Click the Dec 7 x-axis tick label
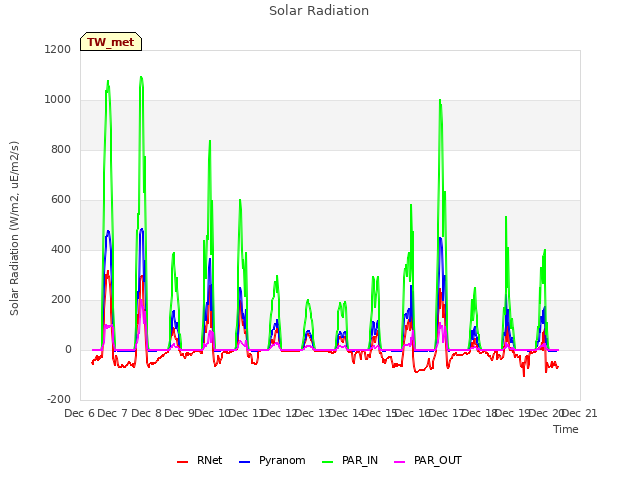 point(113,413)
